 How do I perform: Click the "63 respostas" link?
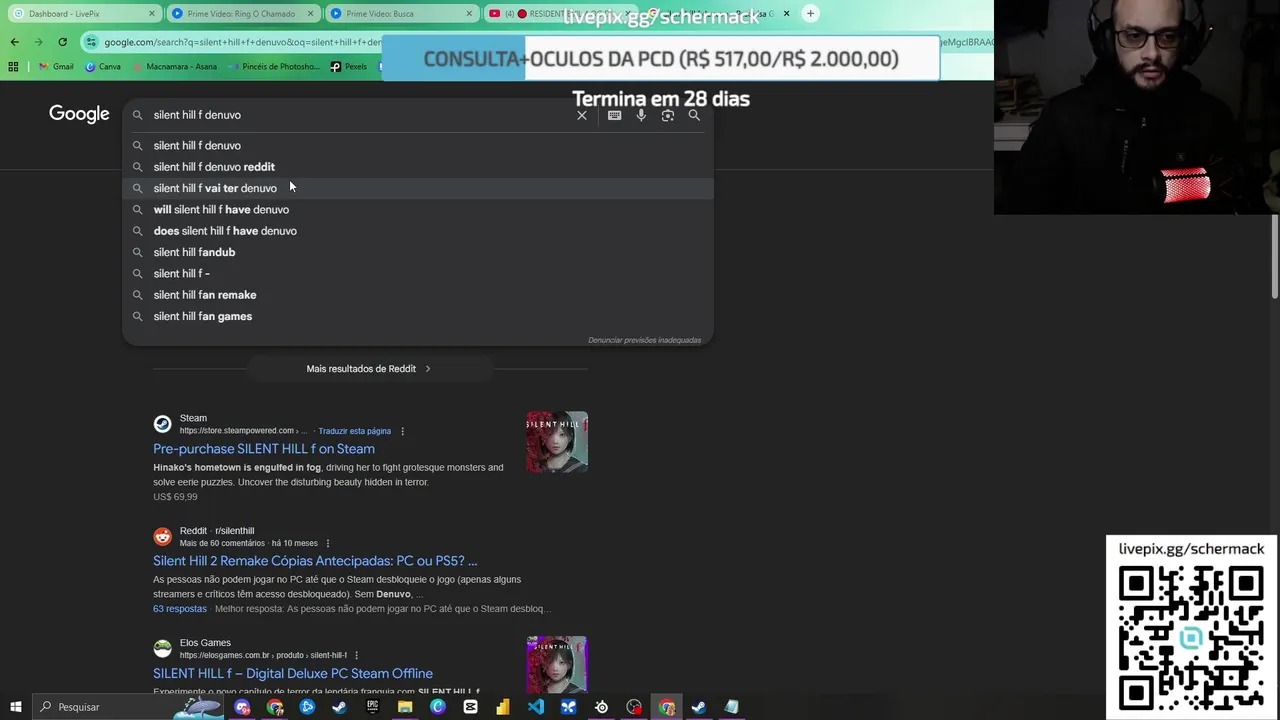(x=180, y=609)
